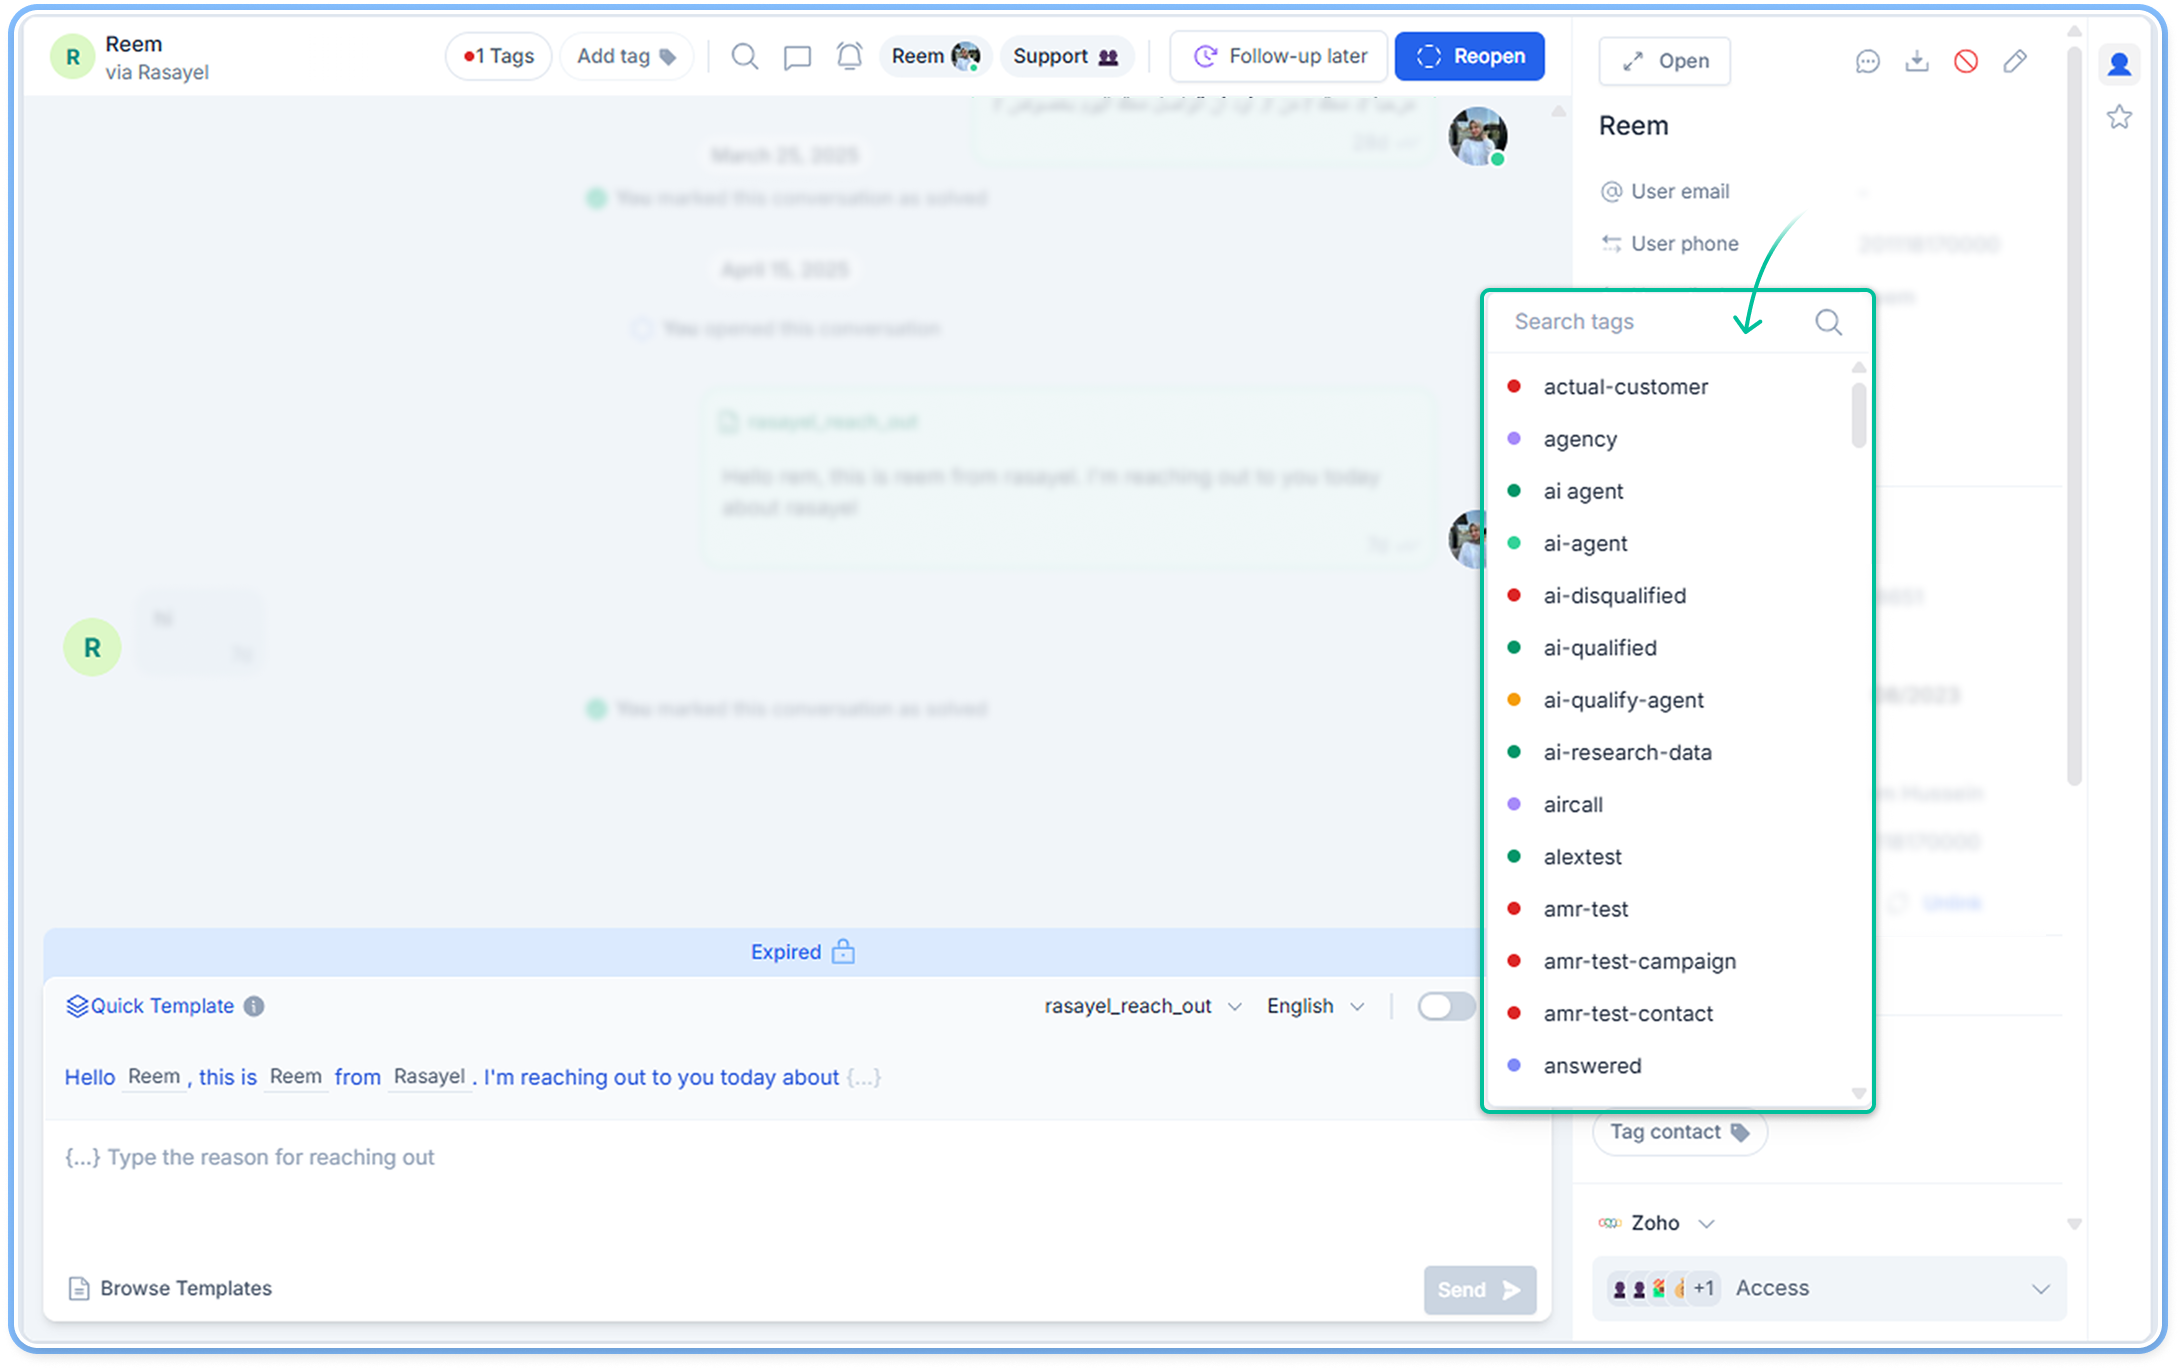
Task: Open the English language dropdown
Action: (1314, 1006)
